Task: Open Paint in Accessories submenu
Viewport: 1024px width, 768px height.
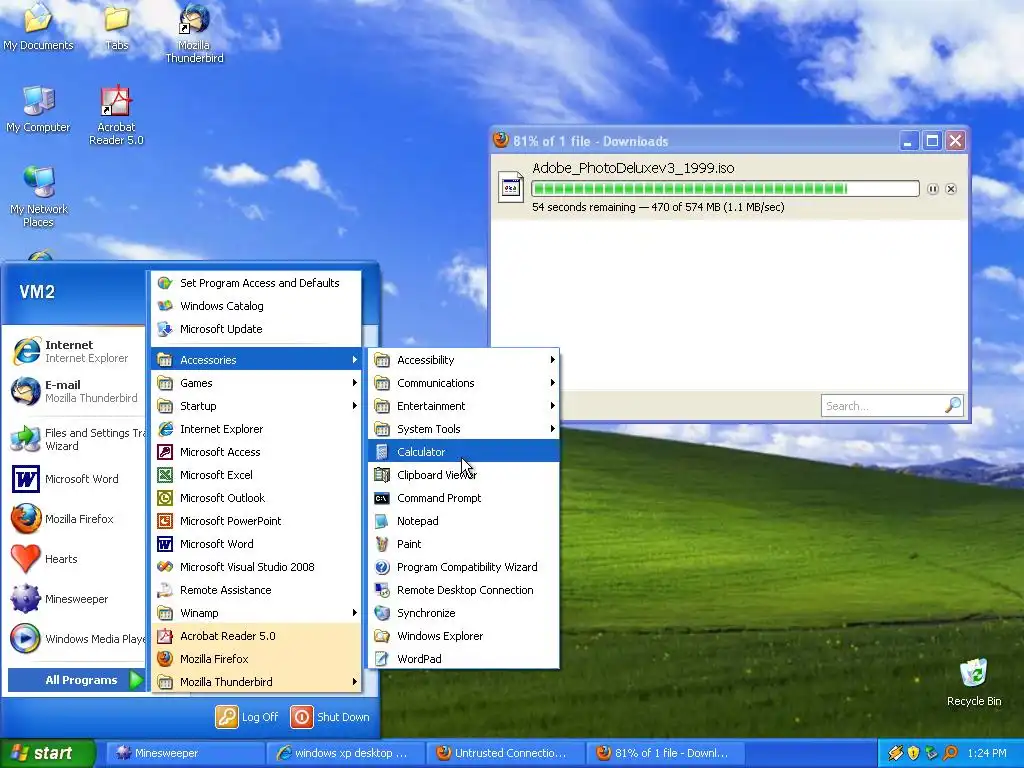Action: pyautogui.click(x=464, y=544)
